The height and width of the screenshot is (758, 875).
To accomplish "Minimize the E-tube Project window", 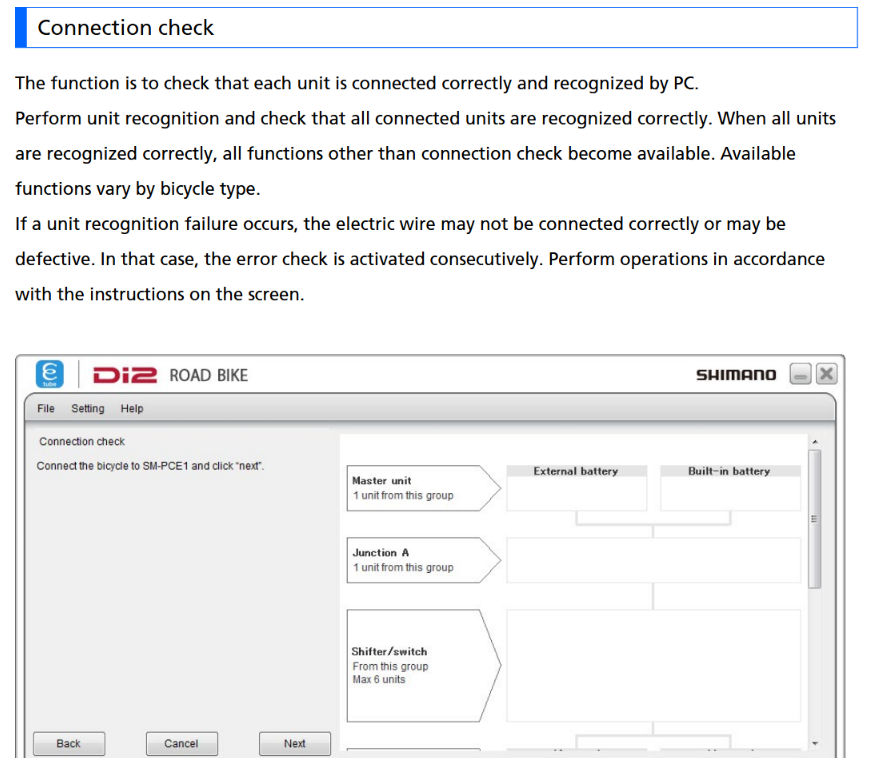I will [799, 374].
